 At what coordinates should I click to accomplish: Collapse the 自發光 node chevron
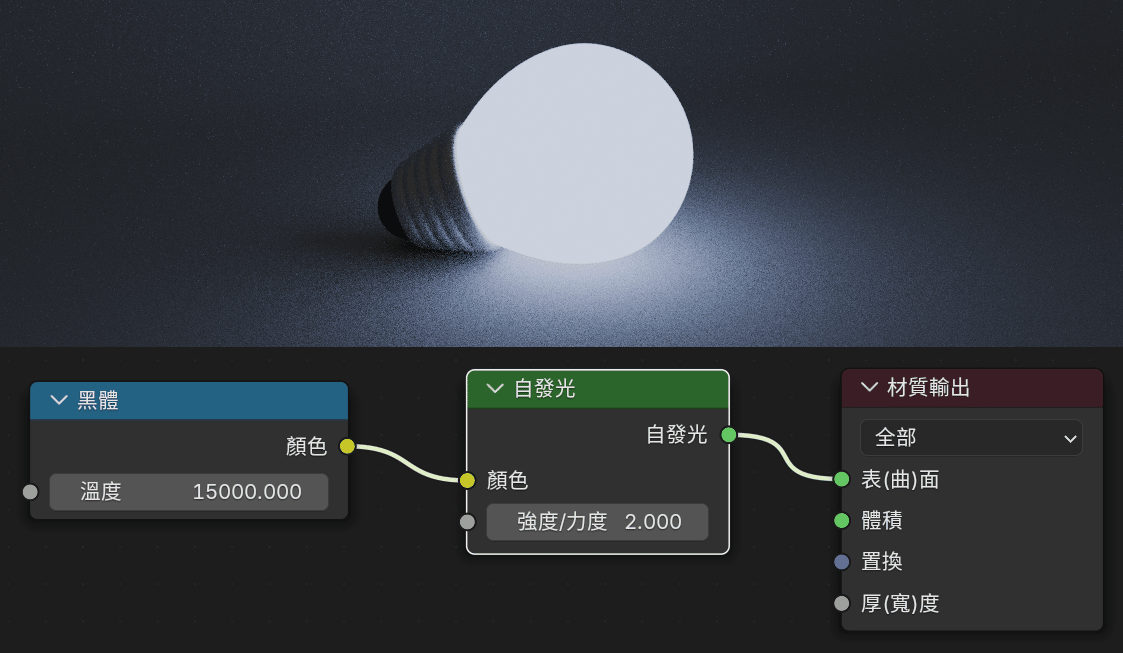tap(495, 389)
